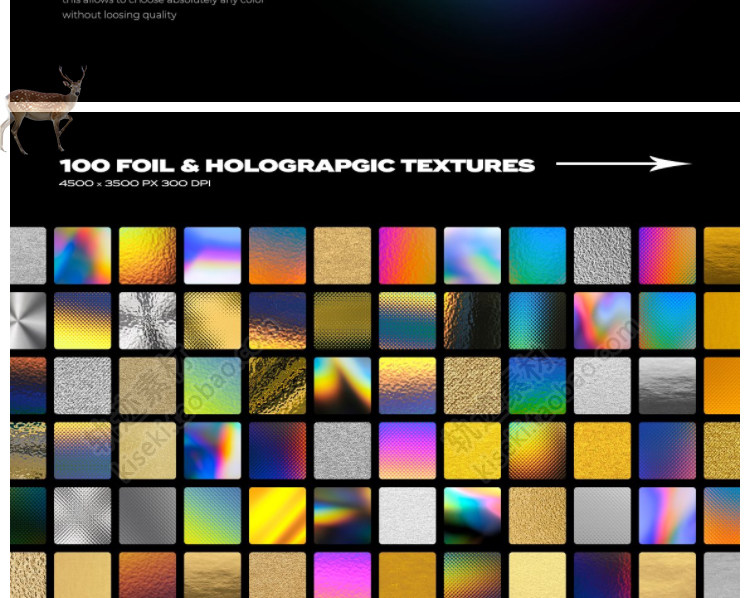
Task: Choose the black and gold crinkled foil texture
Action: (x=277, y=386)
